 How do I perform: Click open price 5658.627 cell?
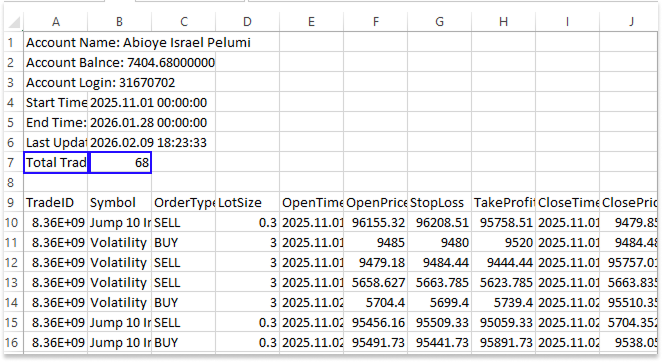coord(376,283)
